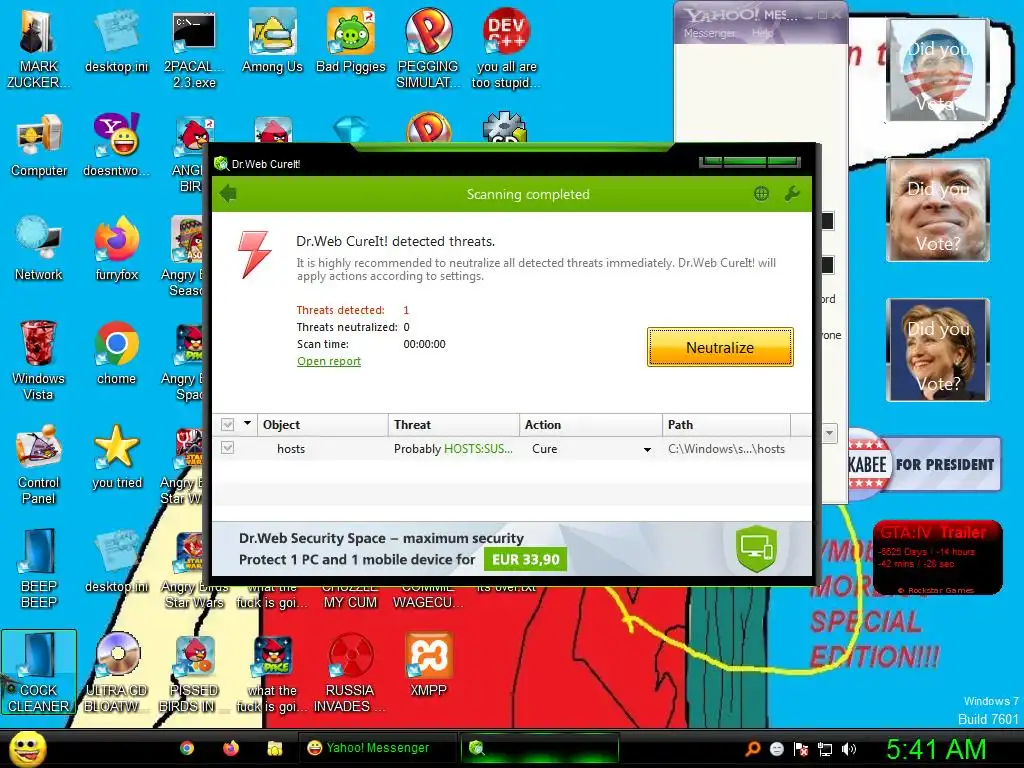The width and height of the screenshot is (1024, 768).
Task: Open RUSSIA INVADES desktop icon
Action: (350, 672)
